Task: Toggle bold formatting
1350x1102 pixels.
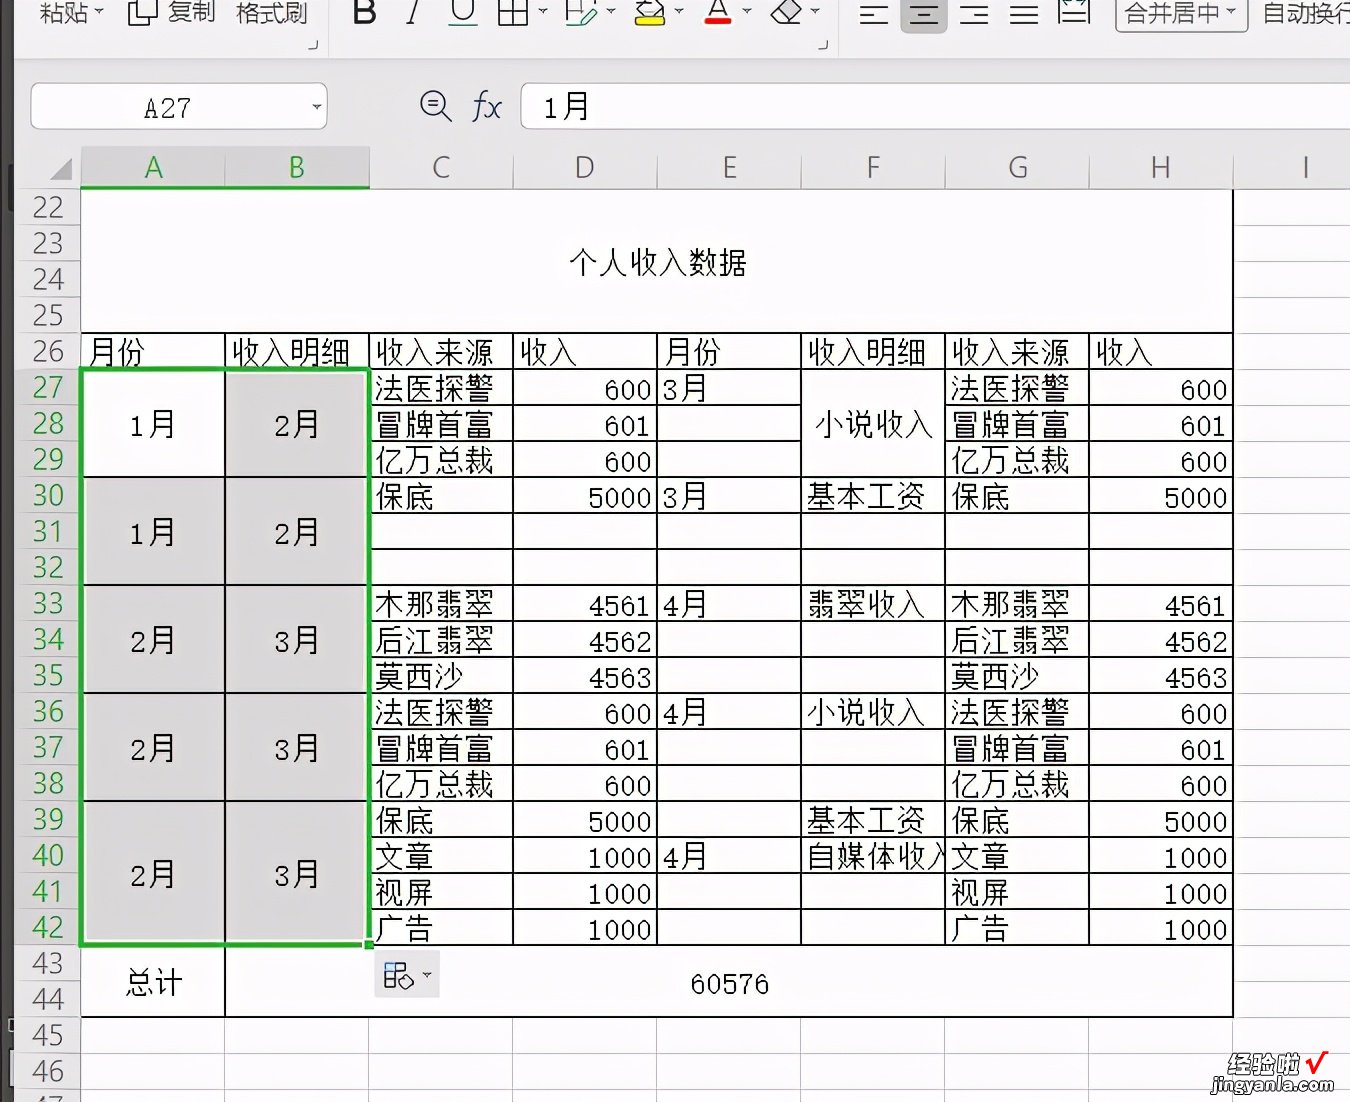Action: [x=365, y=13]
